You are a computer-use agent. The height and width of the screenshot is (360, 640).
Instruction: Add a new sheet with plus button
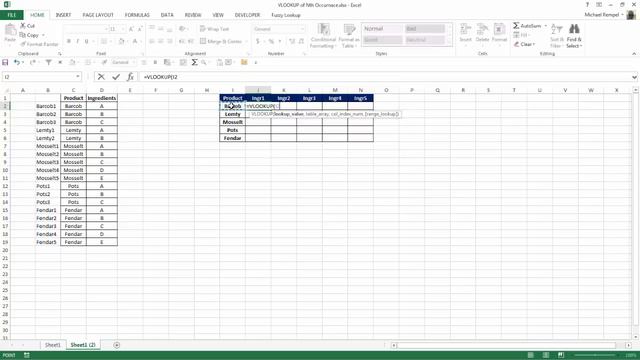(x=116, y=345)
